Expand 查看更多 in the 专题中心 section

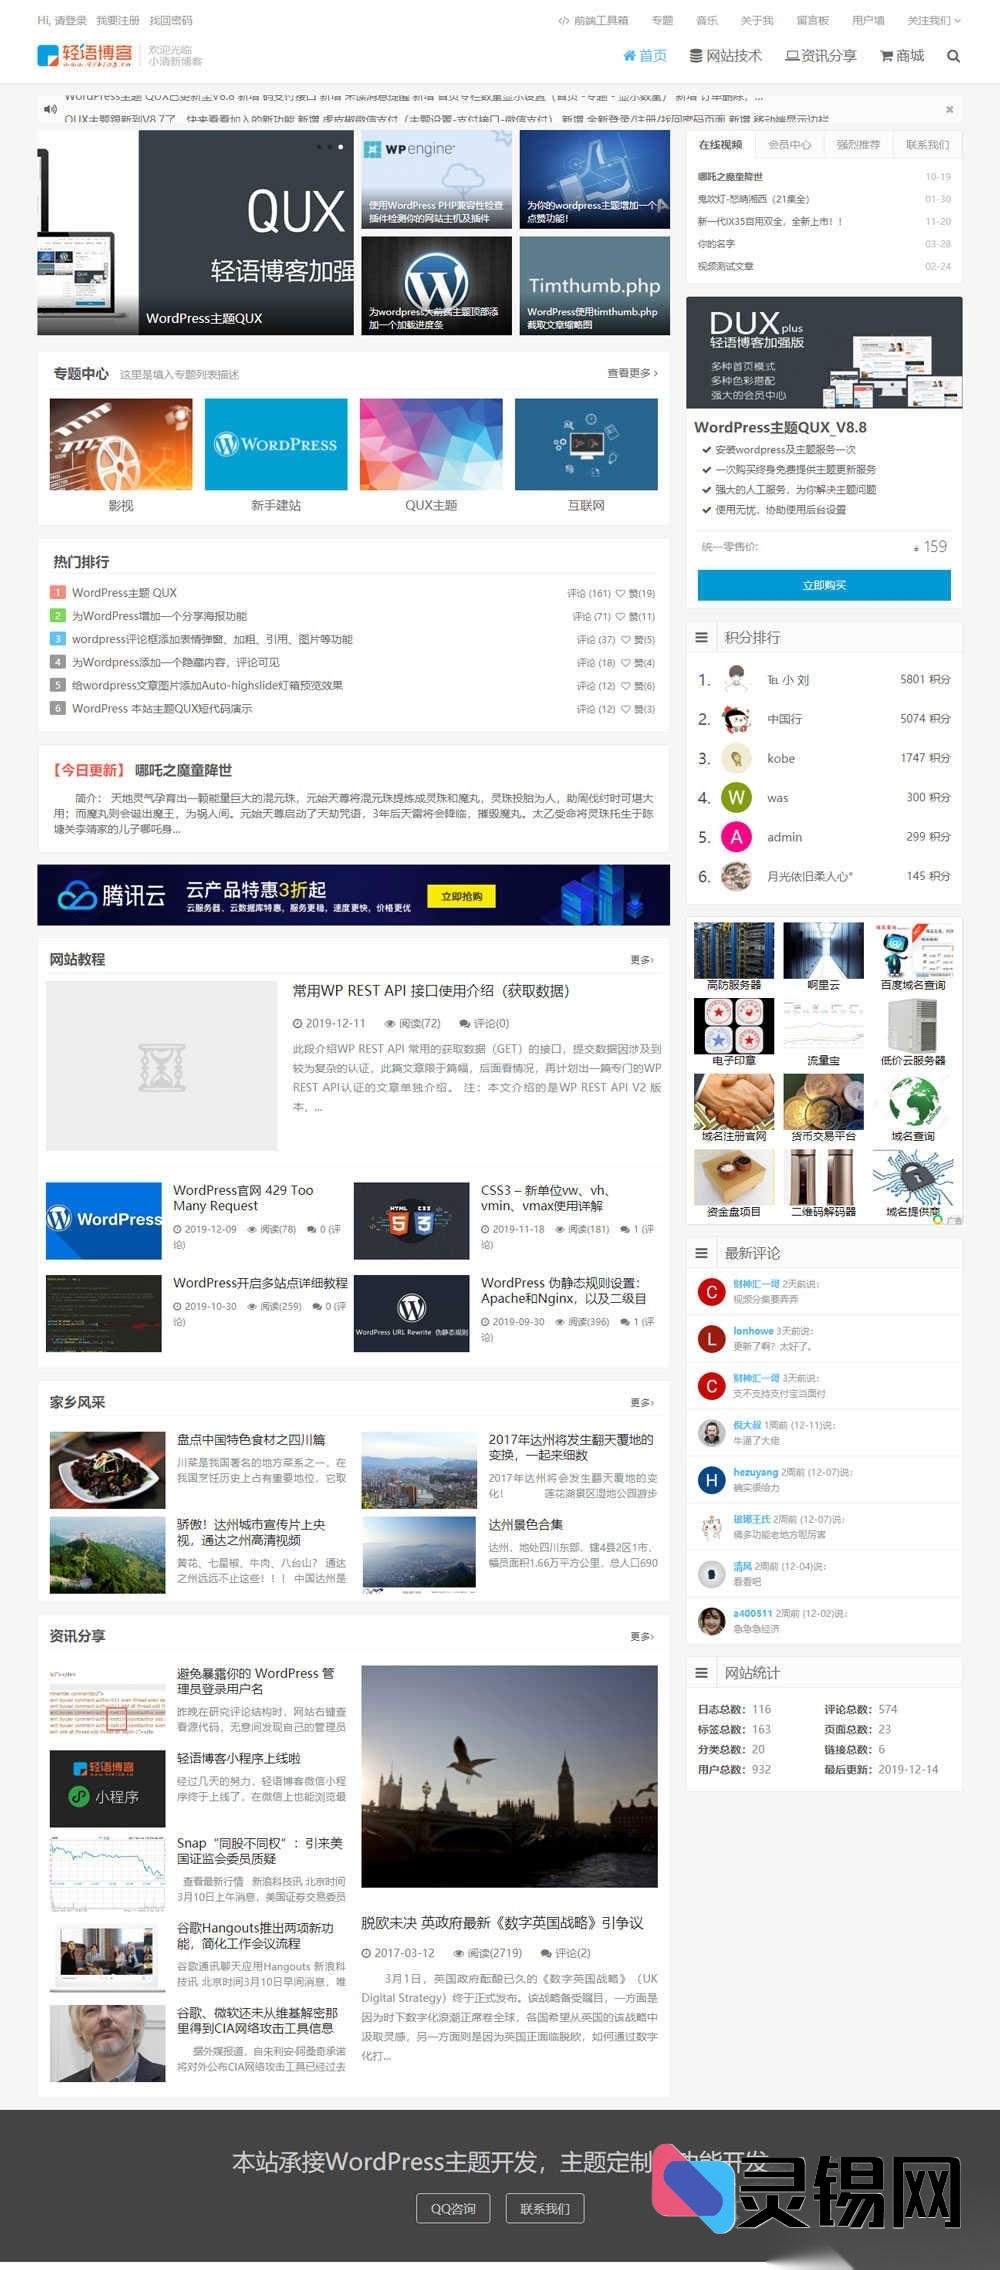click(x=632, y=373)
